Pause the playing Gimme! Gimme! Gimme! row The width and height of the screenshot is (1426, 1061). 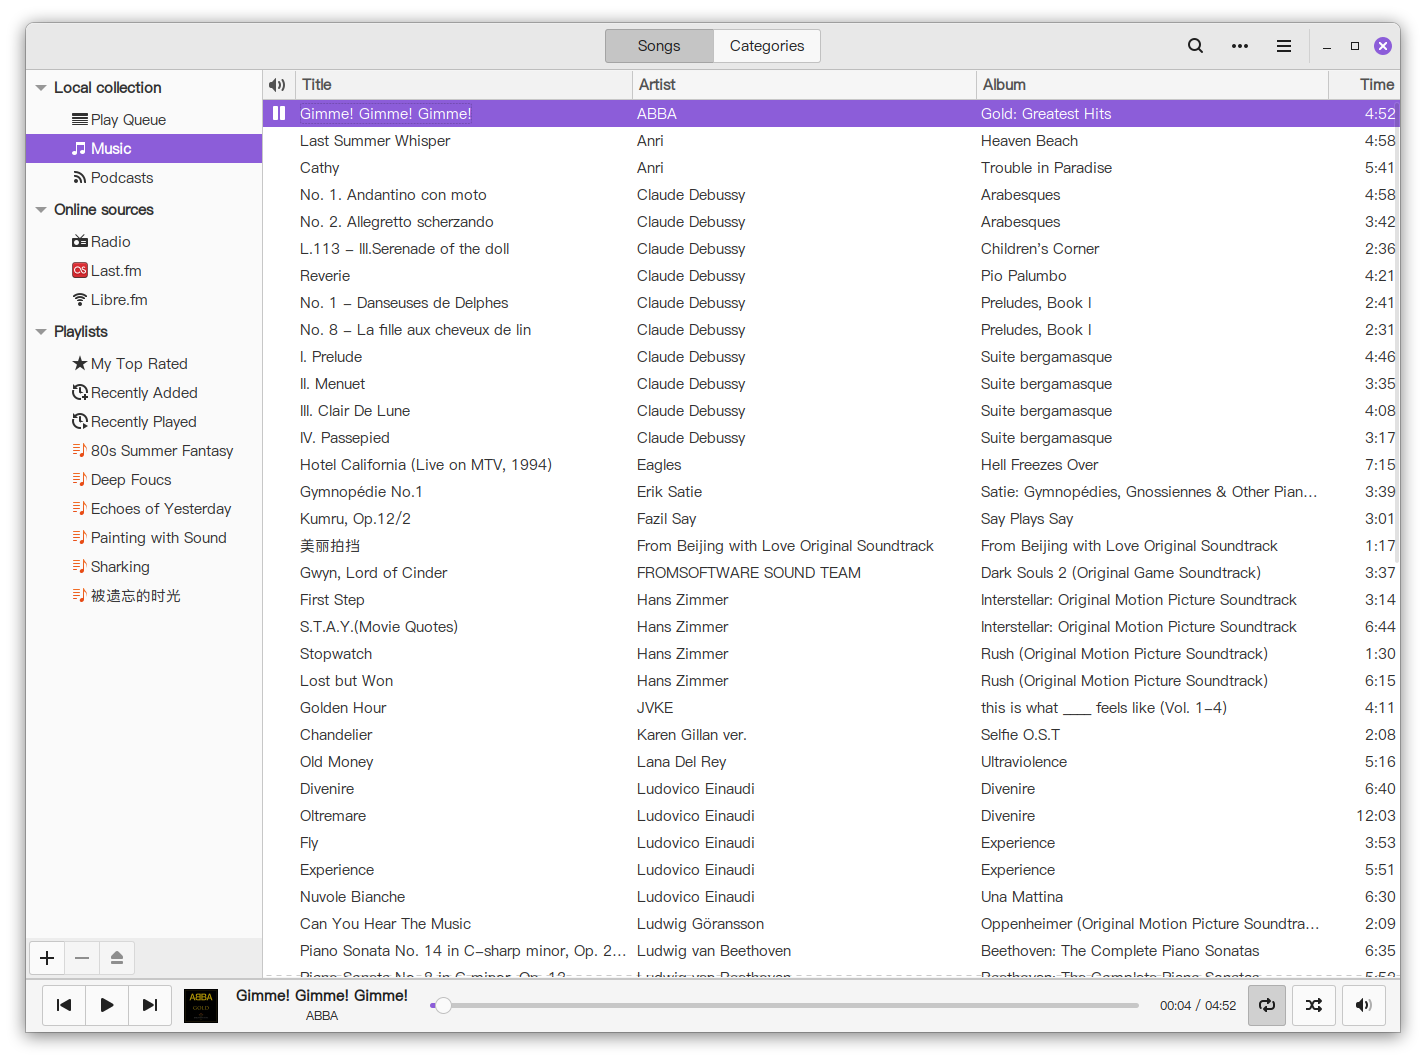(279, 114)
